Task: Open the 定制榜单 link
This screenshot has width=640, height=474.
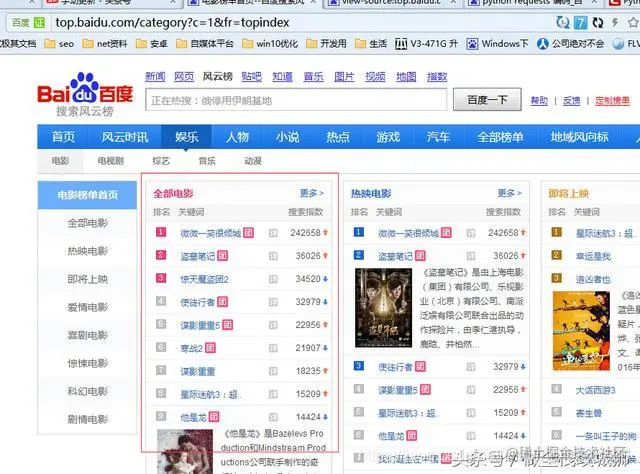Action: pos(612,100)
